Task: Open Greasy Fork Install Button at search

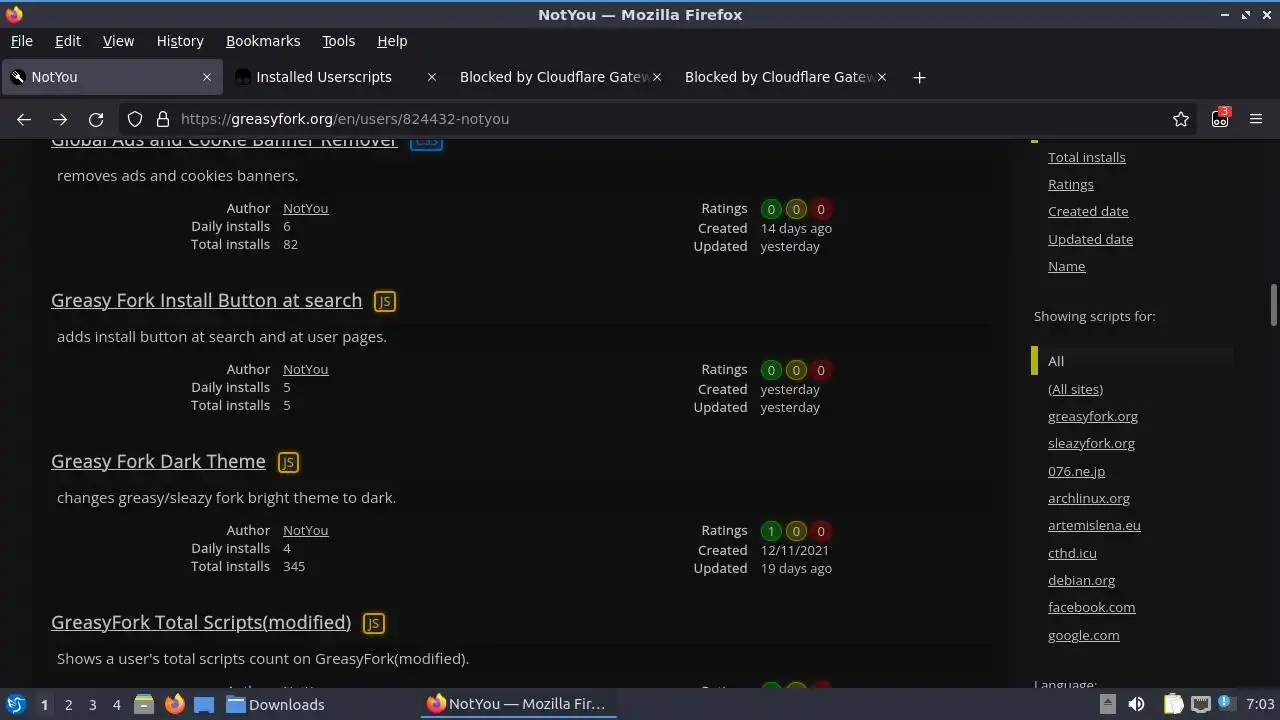Action: click(x=206, y=301)
